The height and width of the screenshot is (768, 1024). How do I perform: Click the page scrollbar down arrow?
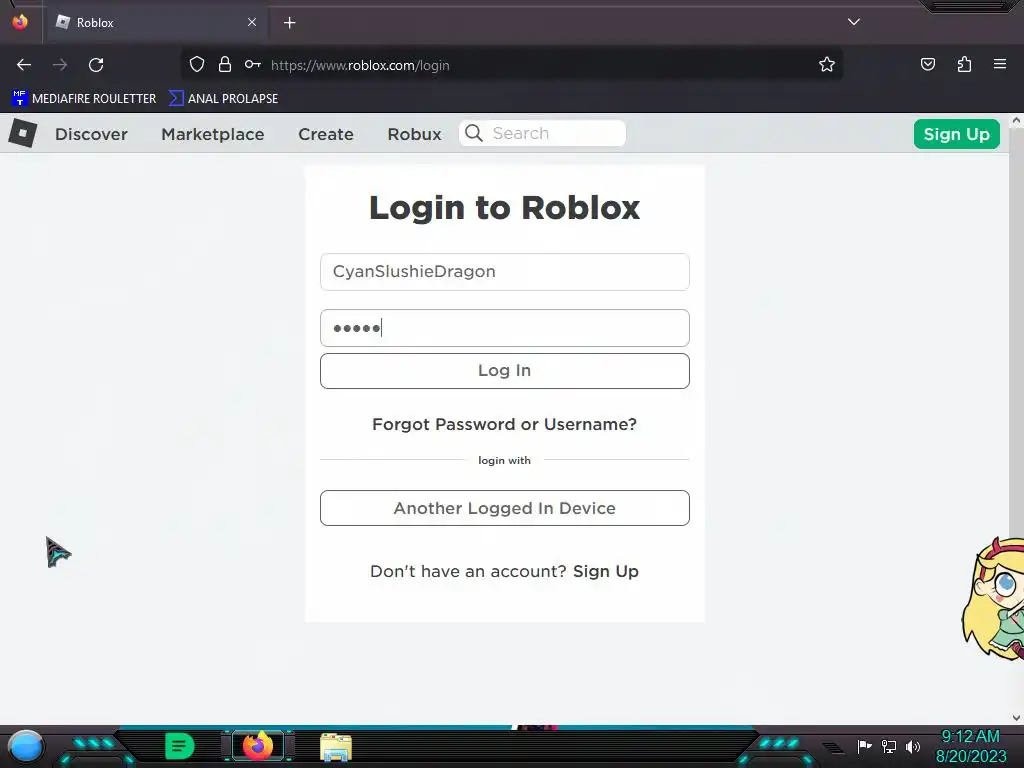(1016, 718)
